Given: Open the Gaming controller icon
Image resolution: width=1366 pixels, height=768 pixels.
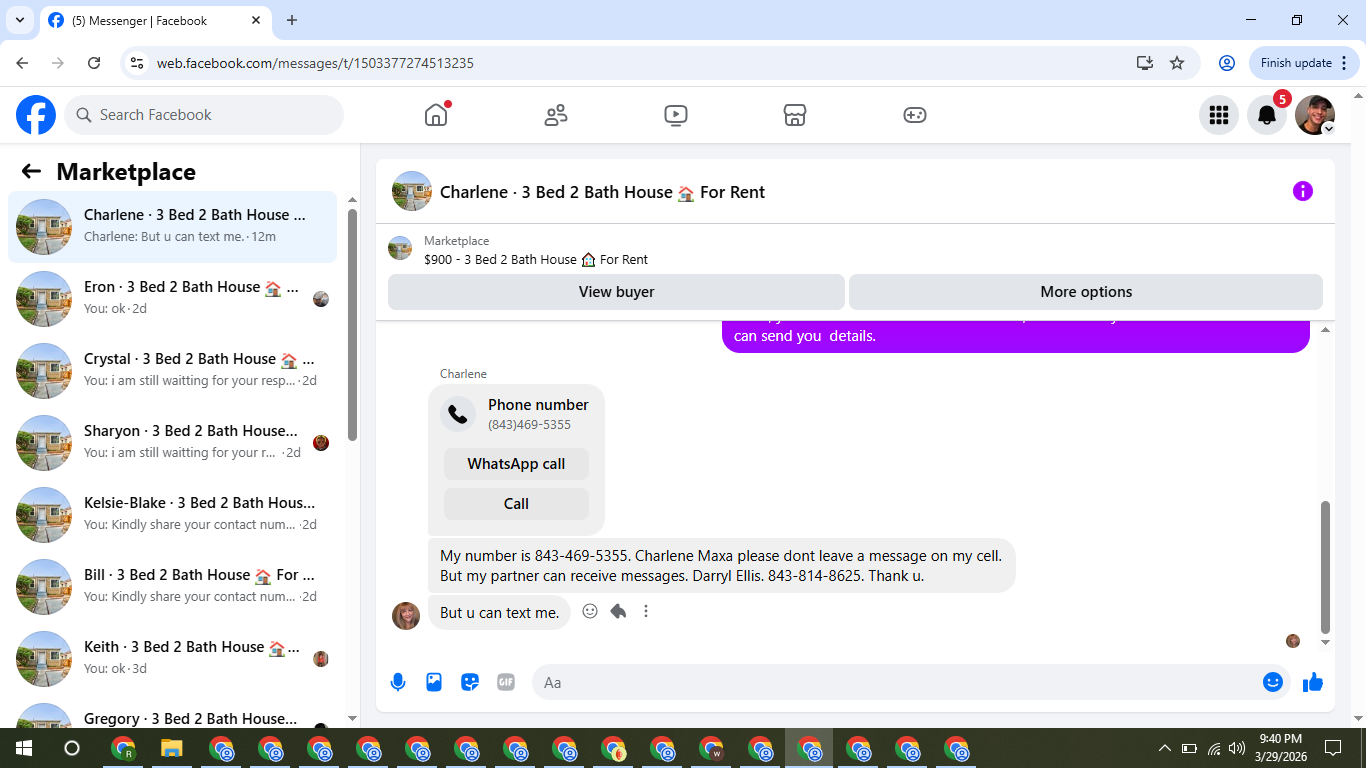Looking at the screenshot, I should pos(915,115).
